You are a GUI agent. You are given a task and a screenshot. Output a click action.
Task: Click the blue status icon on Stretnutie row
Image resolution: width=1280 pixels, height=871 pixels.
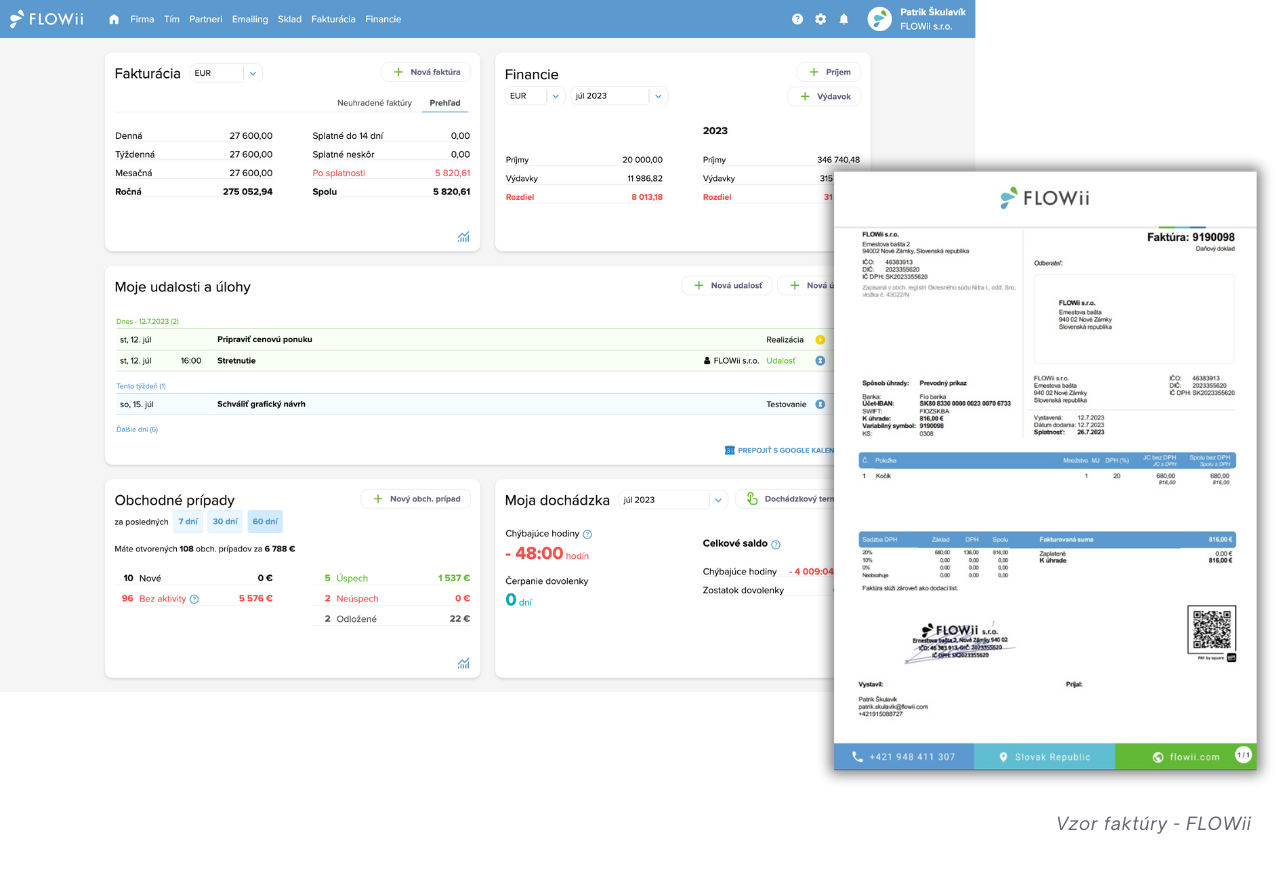[820, 361]
